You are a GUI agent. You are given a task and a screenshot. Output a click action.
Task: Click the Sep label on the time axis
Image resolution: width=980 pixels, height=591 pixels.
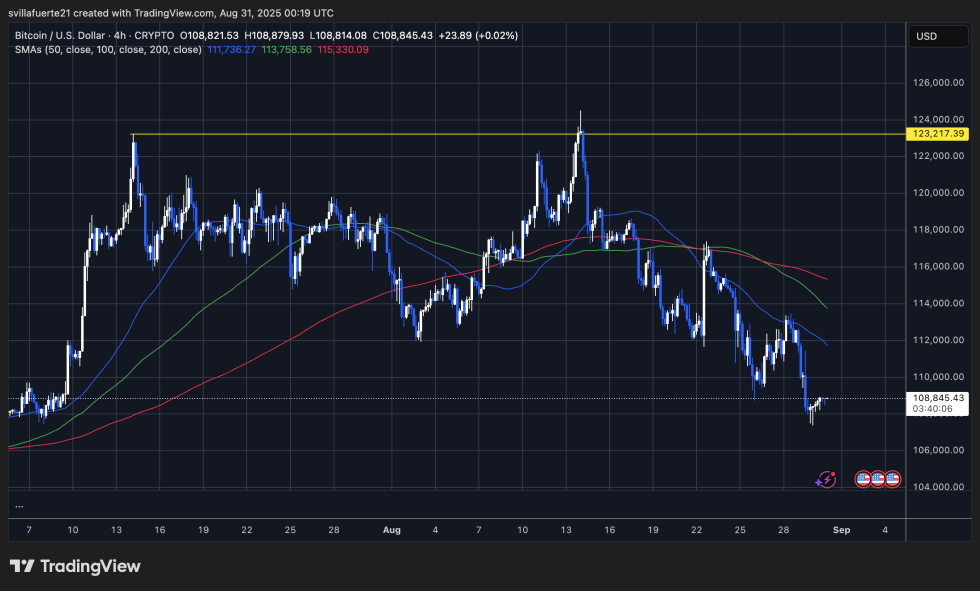point(842,530)
